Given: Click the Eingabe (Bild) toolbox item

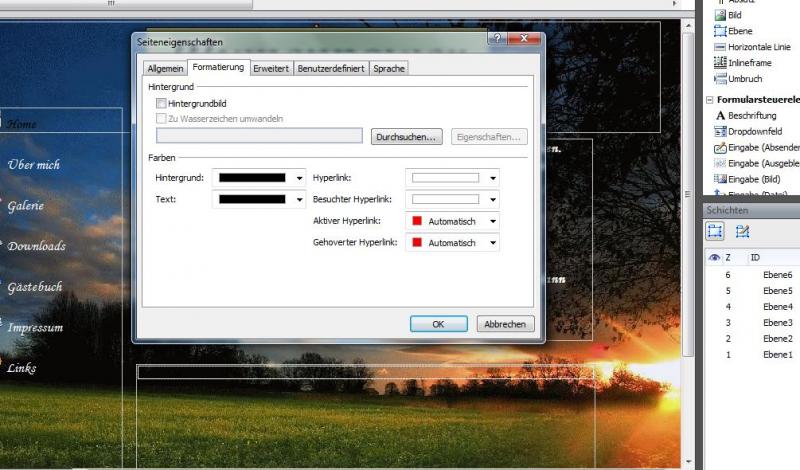Looking at the screenshot, I should (x=720, y=178).
